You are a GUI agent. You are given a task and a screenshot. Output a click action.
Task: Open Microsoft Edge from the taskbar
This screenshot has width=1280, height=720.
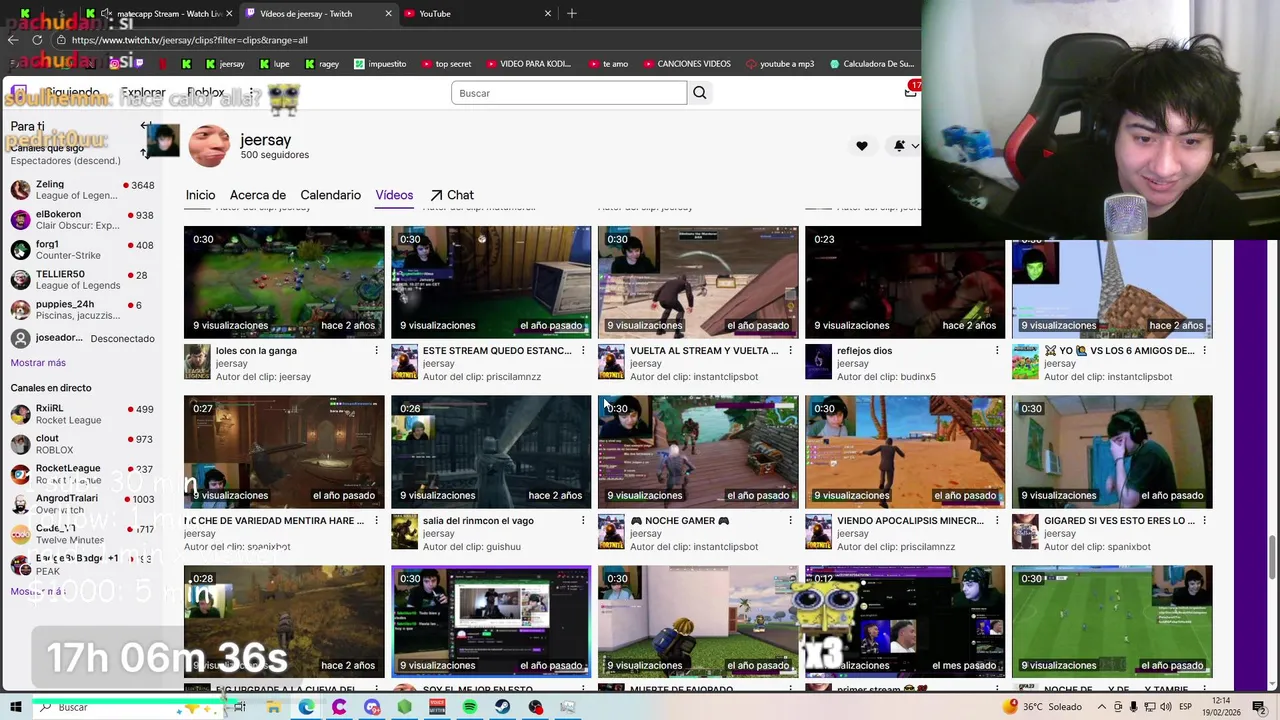(x=306, y=707)
